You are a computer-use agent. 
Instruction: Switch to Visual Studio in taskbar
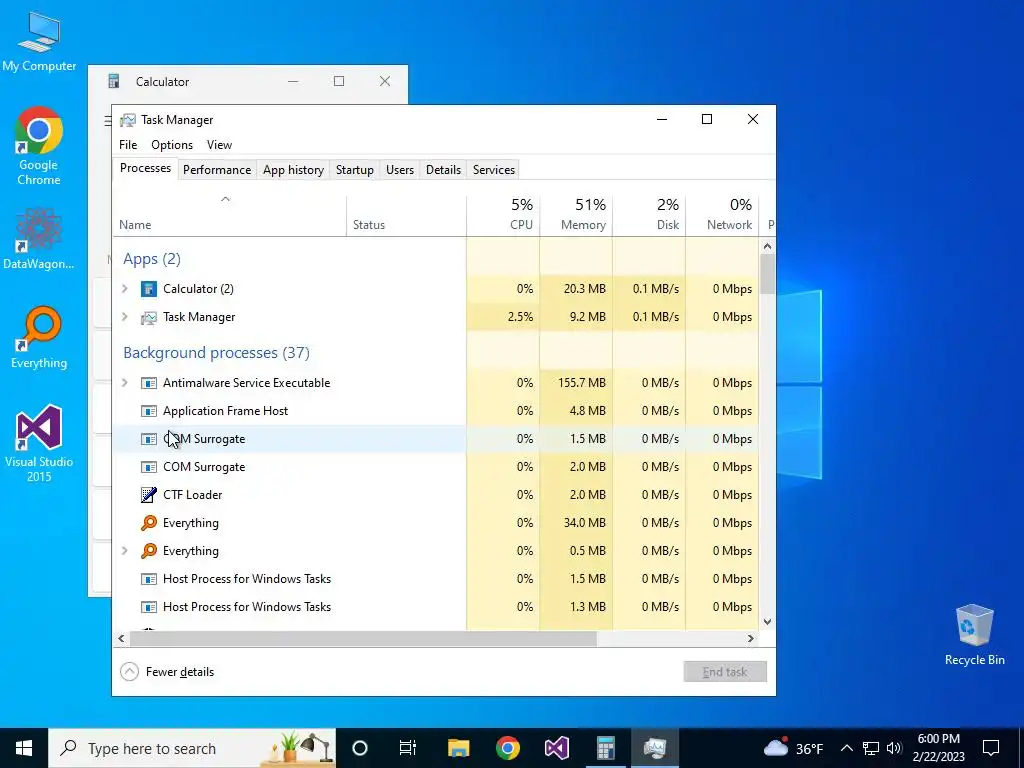click(557, 748)
